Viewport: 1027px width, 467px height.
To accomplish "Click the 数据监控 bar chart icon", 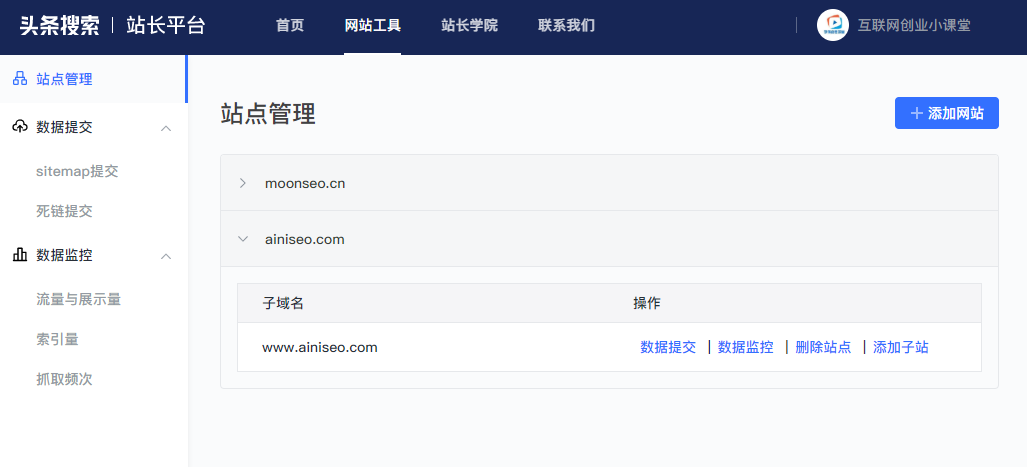I will [20, 255].
